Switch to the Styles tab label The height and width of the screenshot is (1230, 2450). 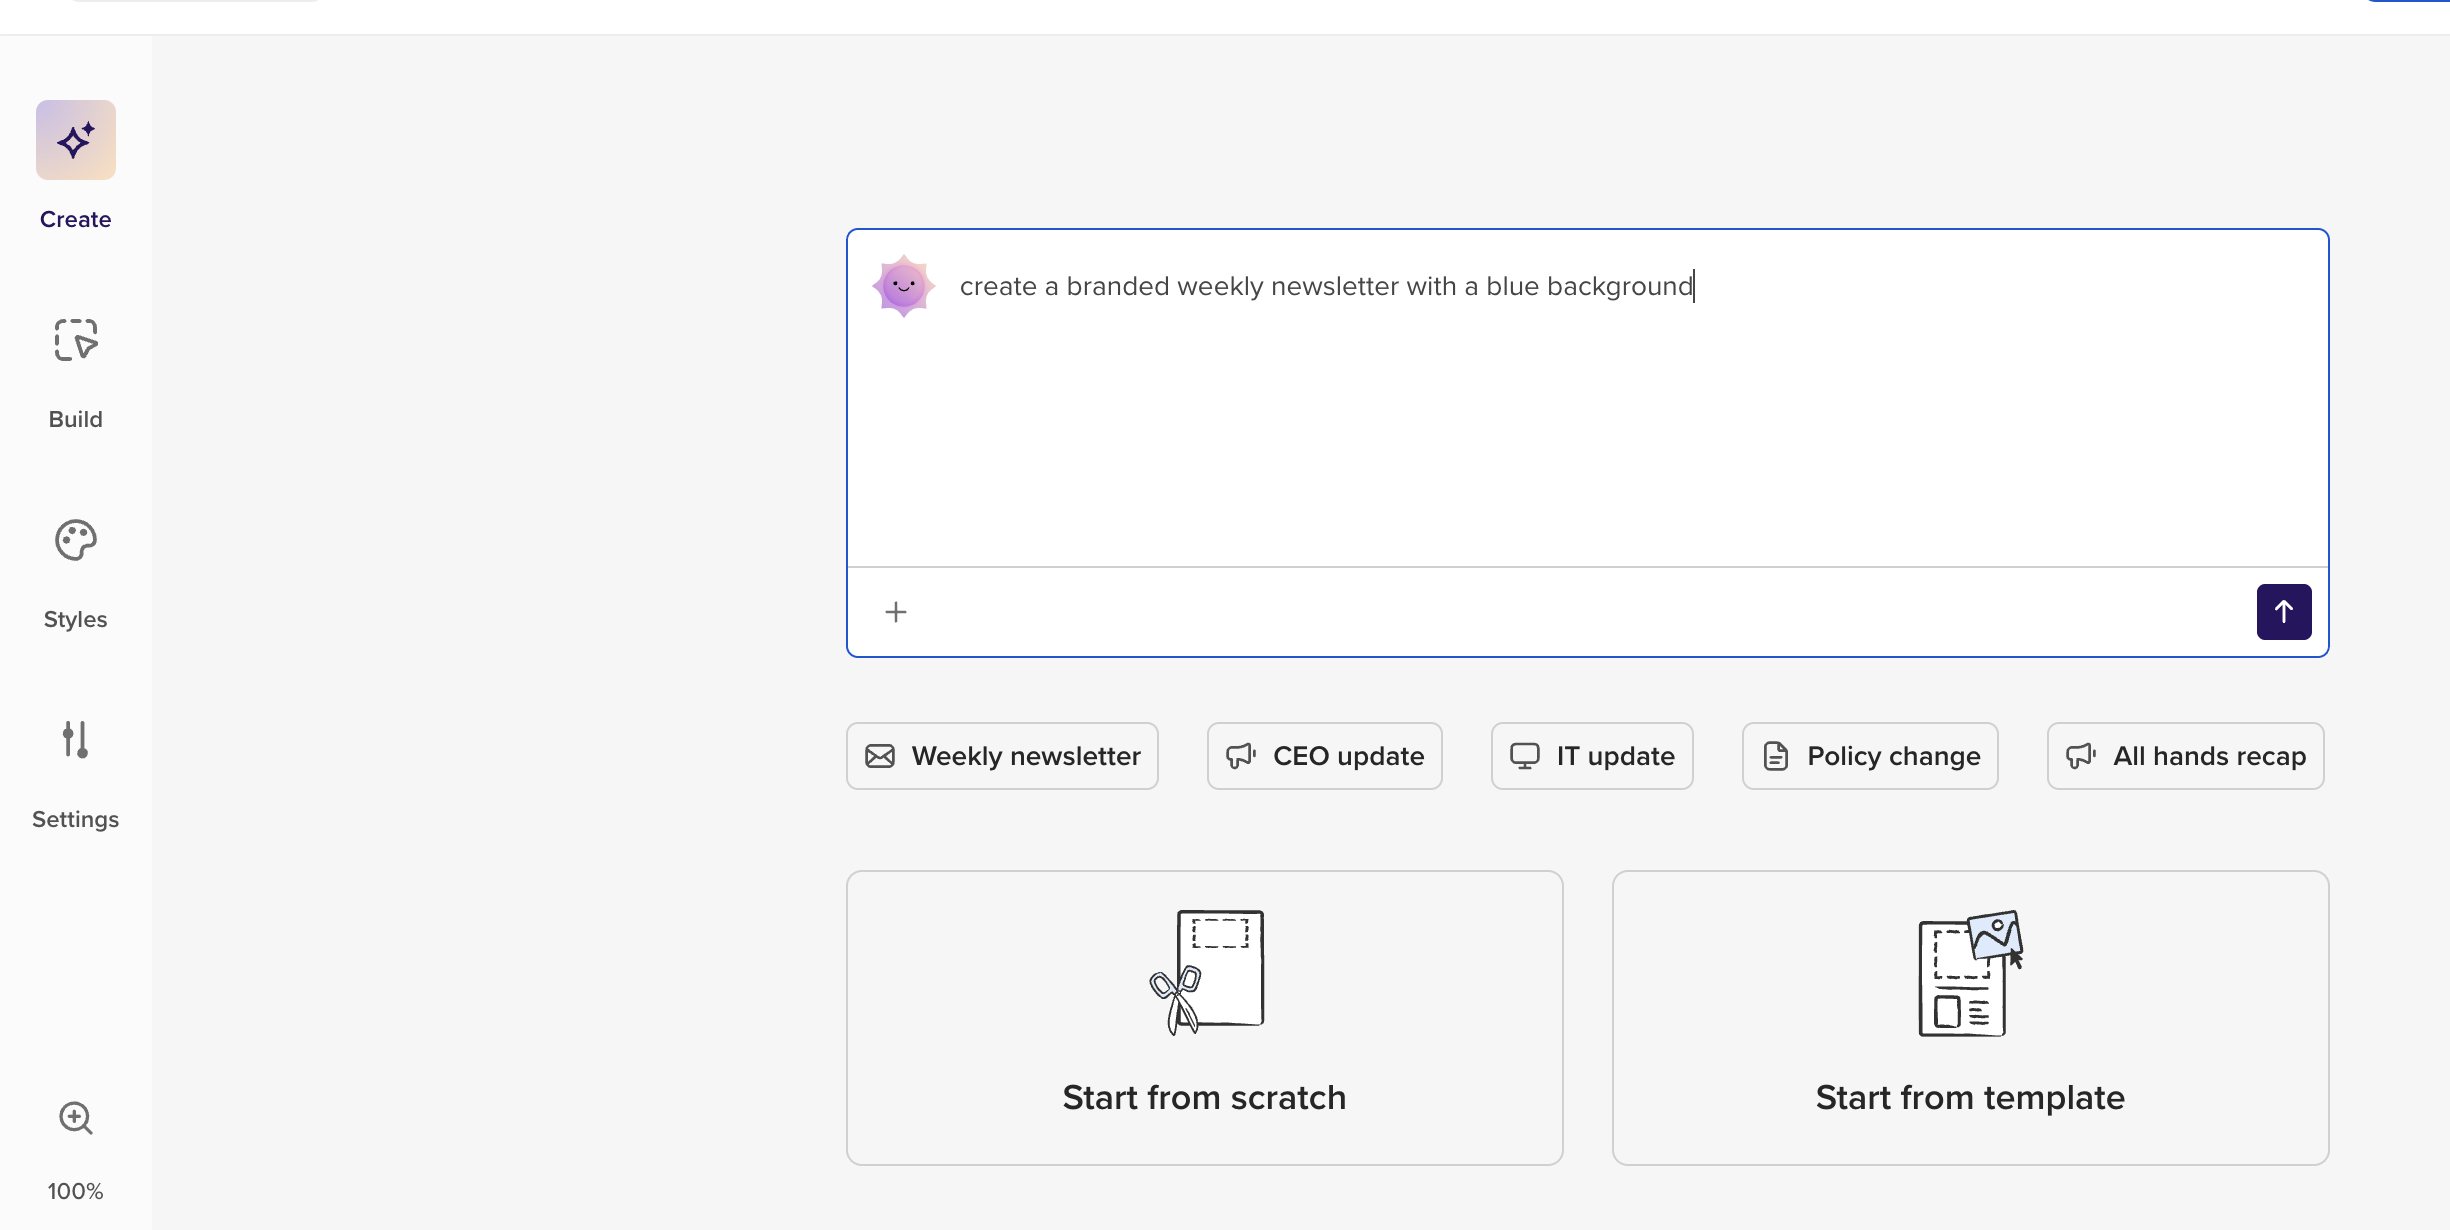pos(76,619)
